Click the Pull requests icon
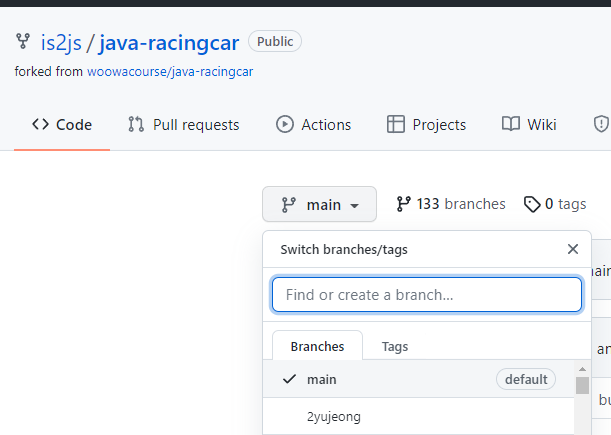The image size is (611, 435). 136,124
